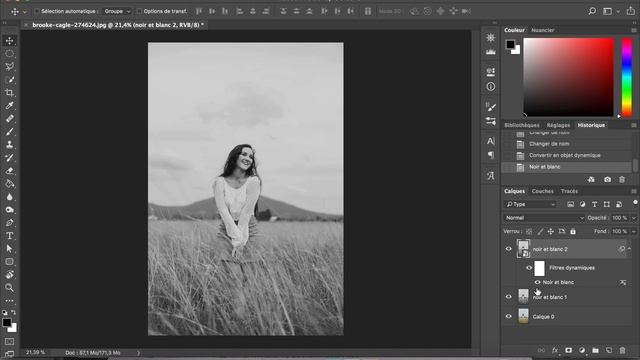This screenshot has width=640, height=360.
Task: Hide the Filtres dynamiques effects
Action: click(x=529, y=268)
